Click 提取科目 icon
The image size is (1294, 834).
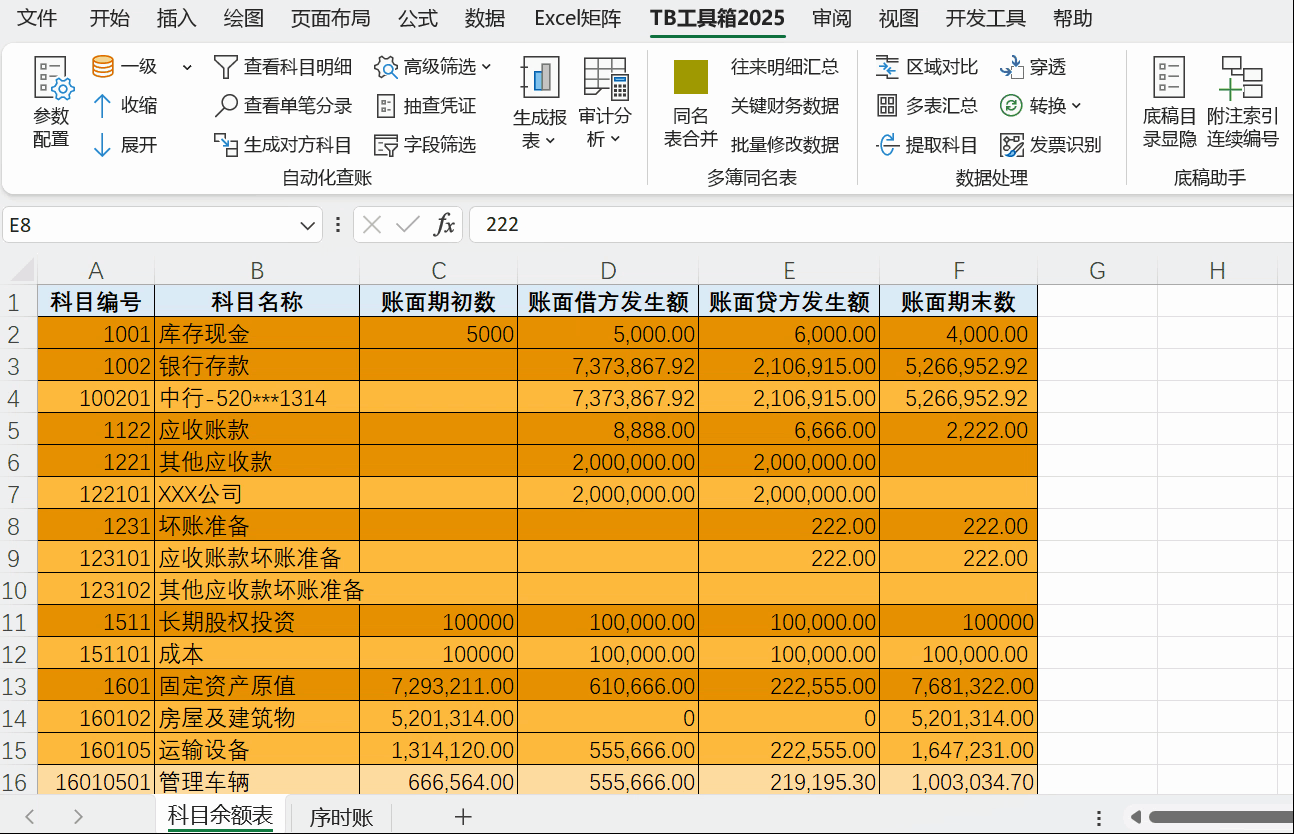click(x=887, y=145)
